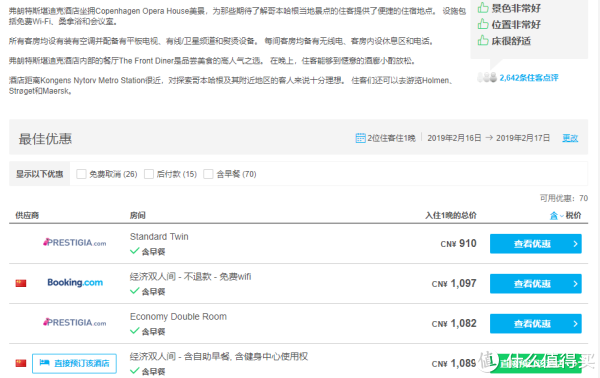Open the 2,642条住客点评 reviews link

529,78
